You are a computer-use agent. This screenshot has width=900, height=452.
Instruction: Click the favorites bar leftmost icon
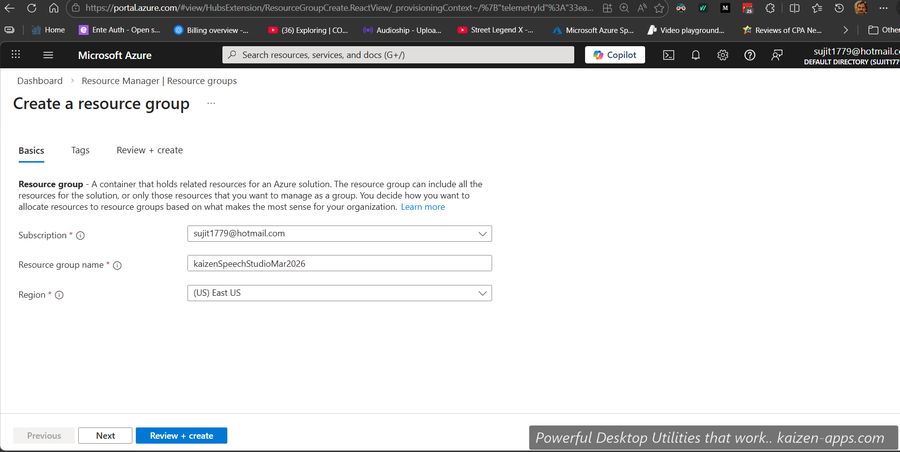coord(9,30)
